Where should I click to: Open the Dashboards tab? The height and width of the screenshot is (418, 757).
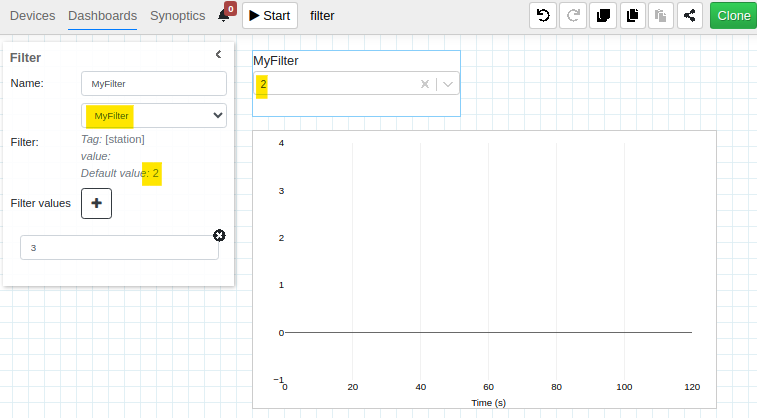(102, 16)
